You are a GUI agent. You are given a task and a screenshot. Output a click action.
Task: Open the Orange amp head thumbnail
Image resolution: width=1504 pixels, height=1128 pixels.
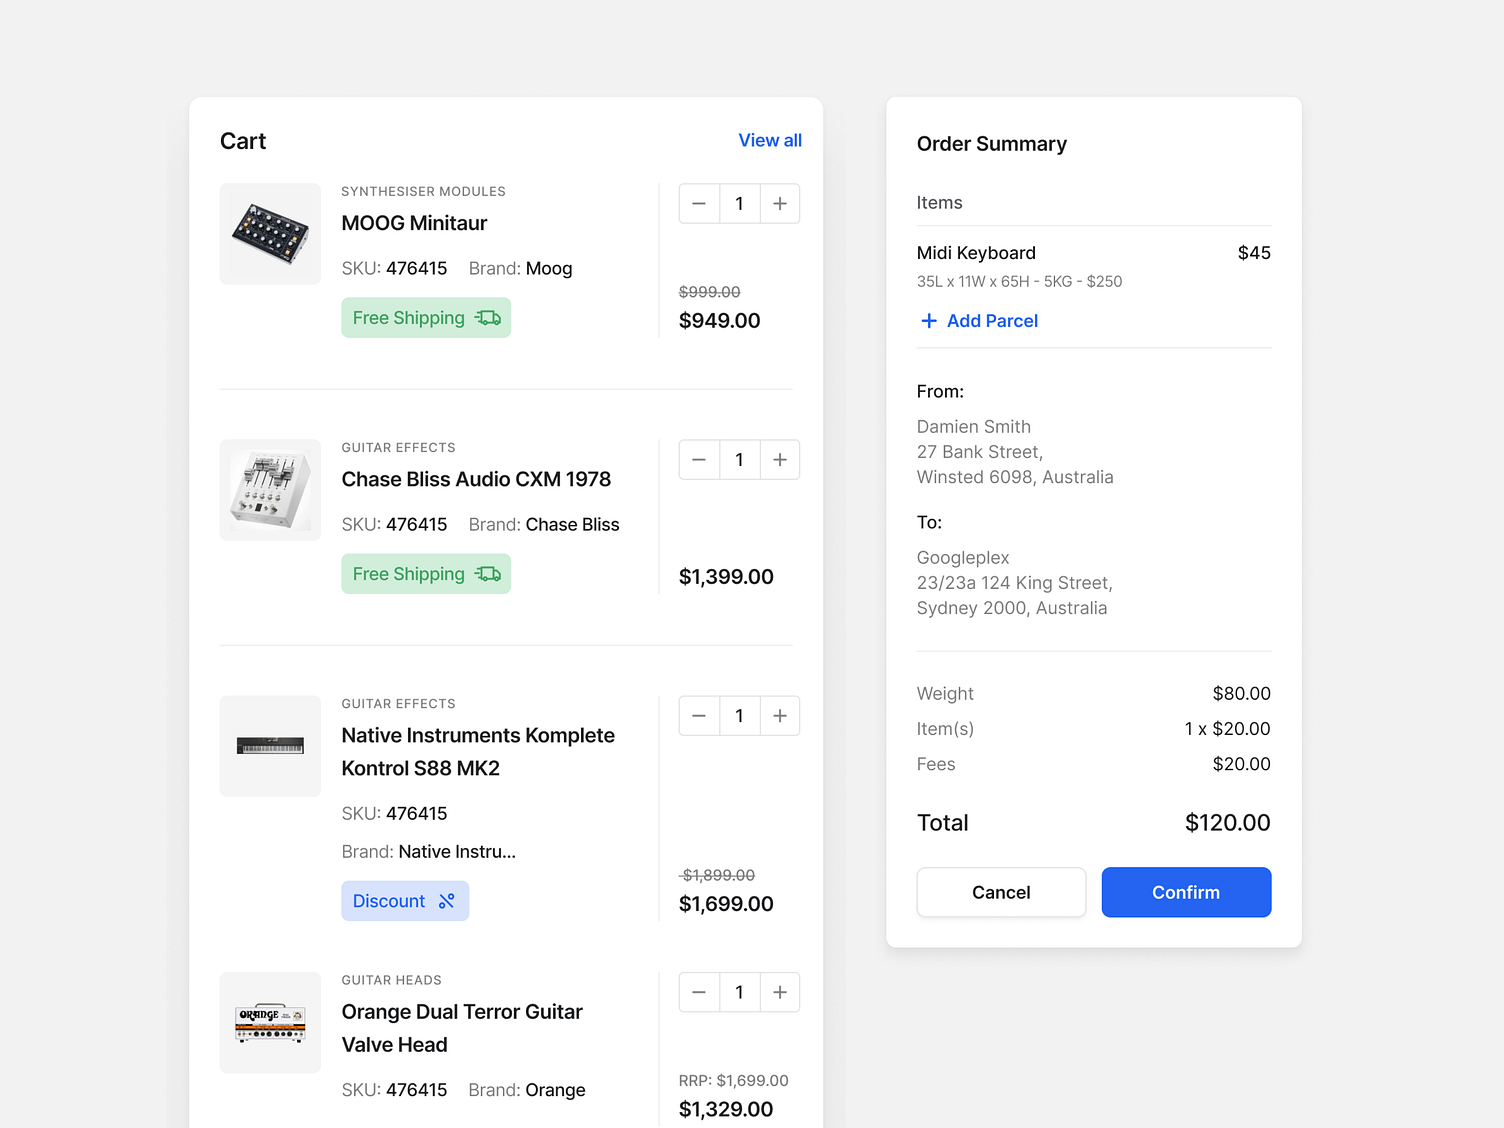pos(270,1022)
